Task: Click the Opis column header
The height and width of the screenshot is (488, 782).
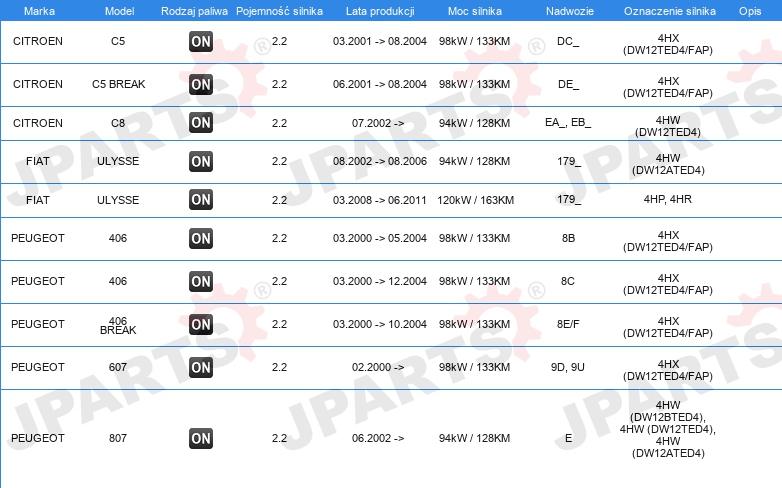Action: 750,11
